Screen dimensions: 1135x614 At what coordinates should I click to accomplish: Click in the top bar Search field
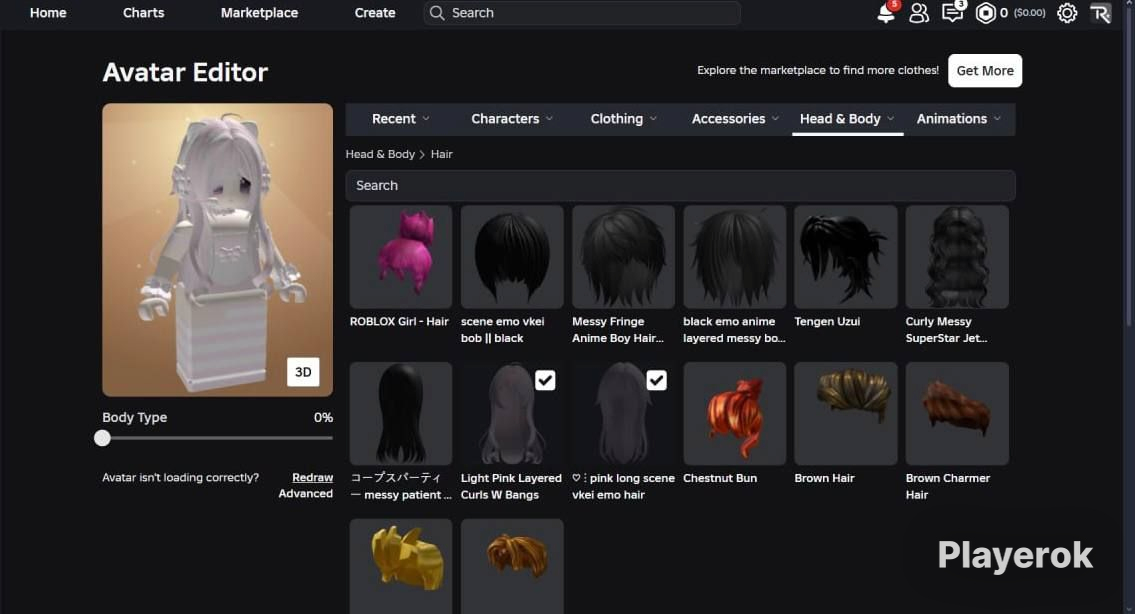point(582,13)
